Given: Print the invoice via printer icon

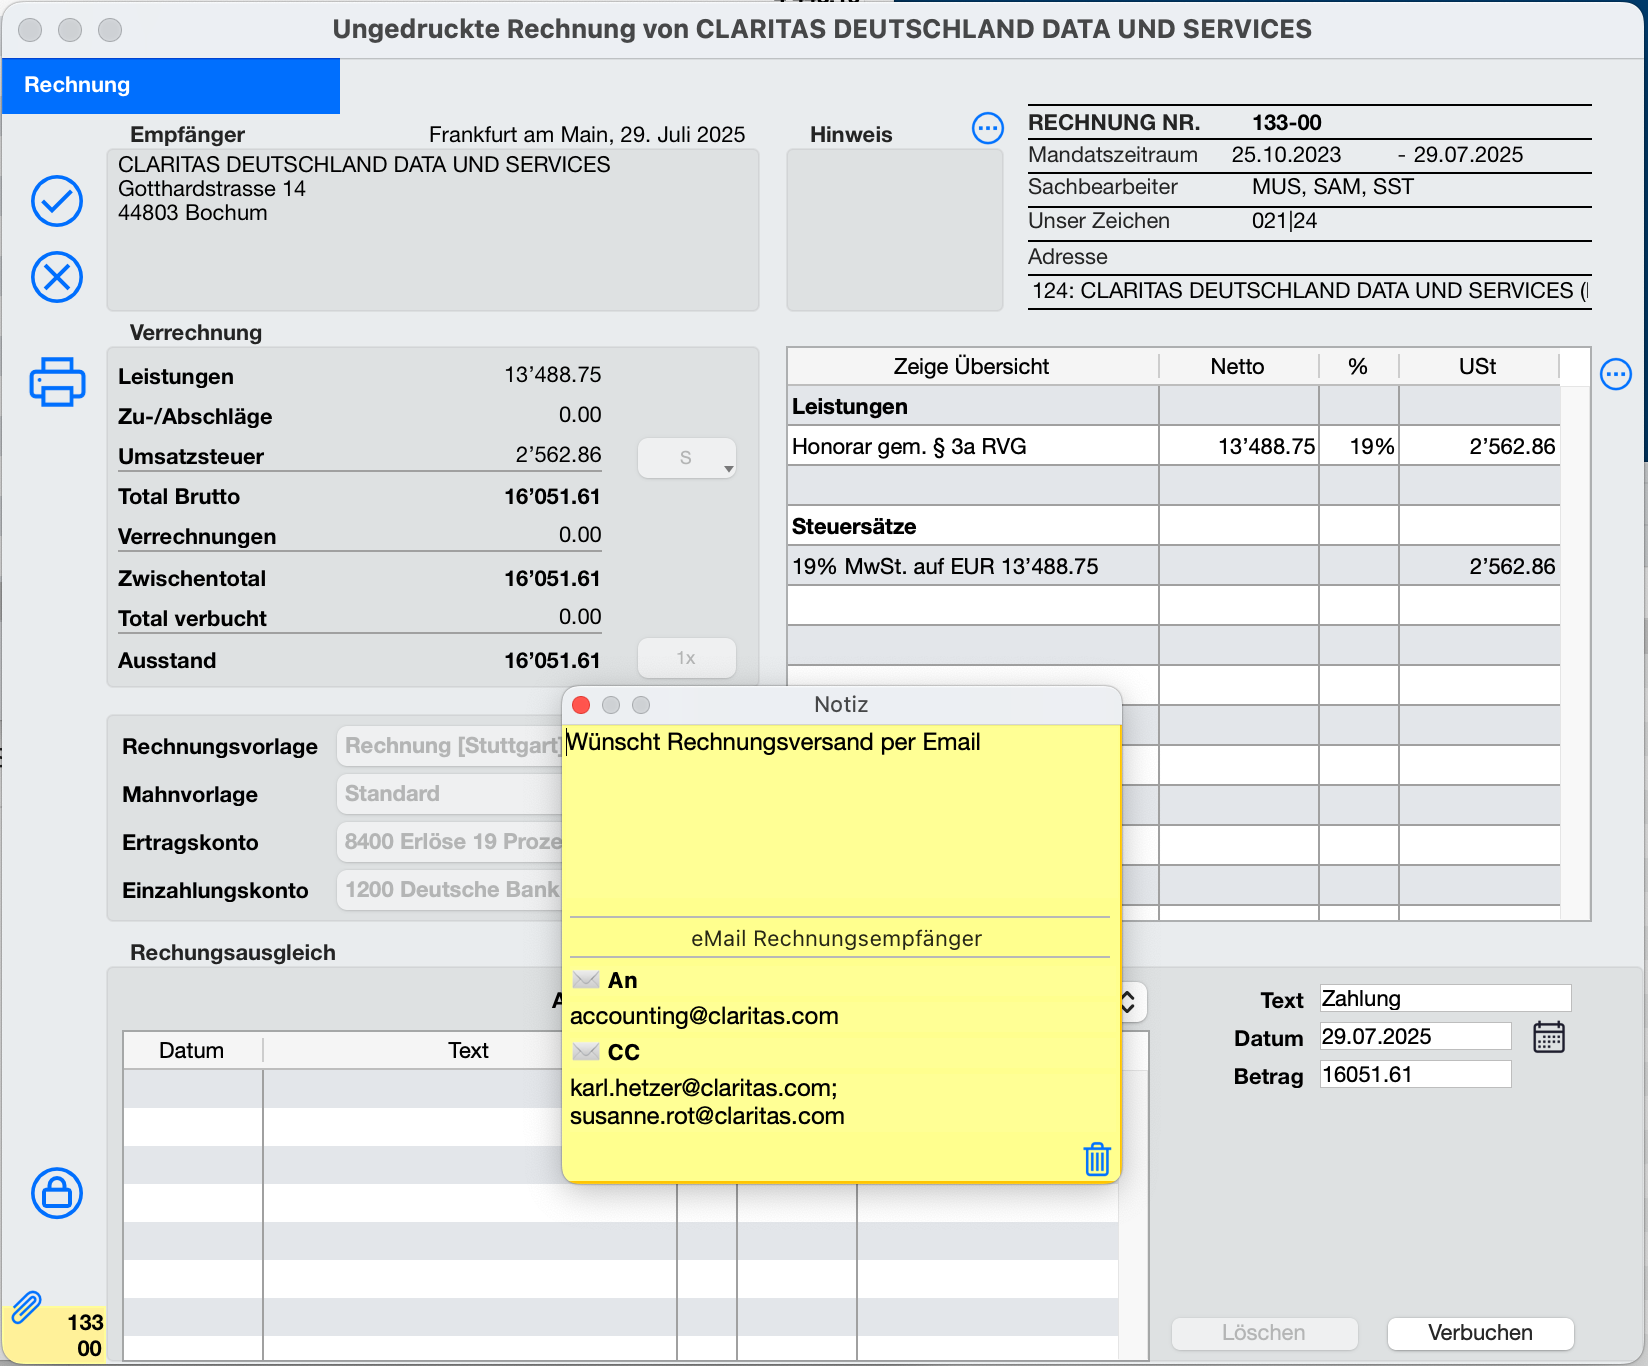Looking at the screenshot, I should coord(57,381).
